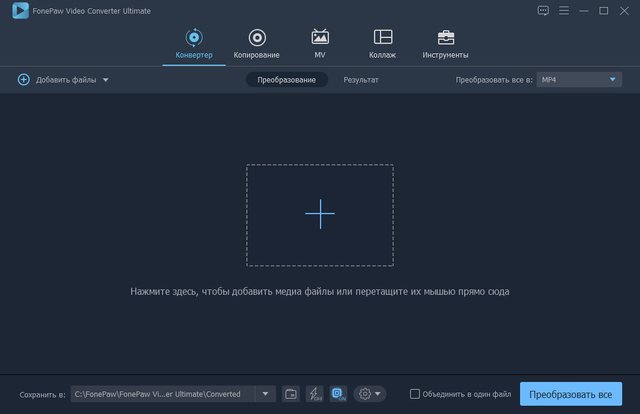The width and height of the screenshot is (640, 414).
Task: Open the Конвертер tab
Action: (x=194, y=44)
